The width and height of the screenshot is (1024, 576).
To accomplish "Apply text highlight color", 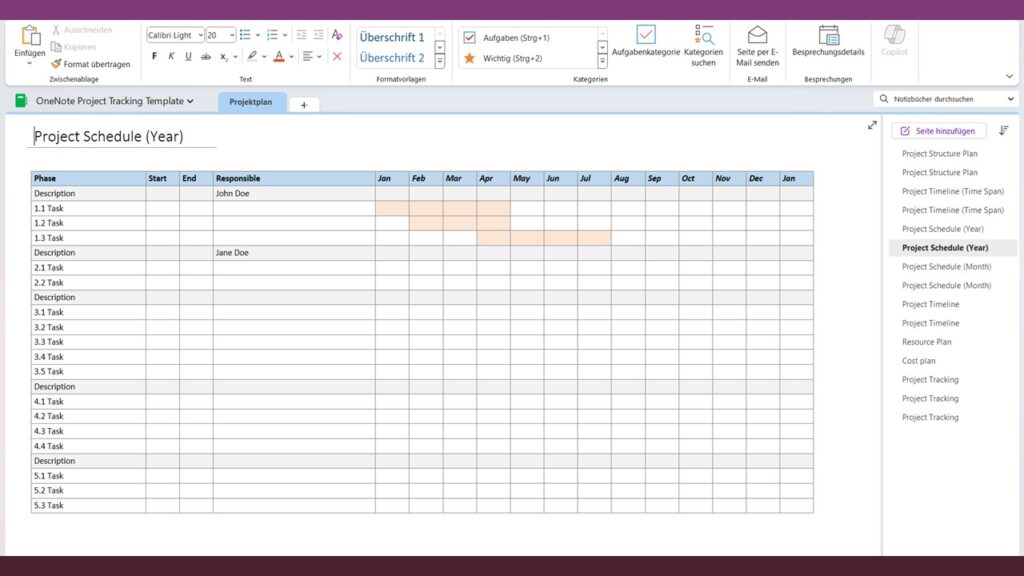I will pos(252,56).
